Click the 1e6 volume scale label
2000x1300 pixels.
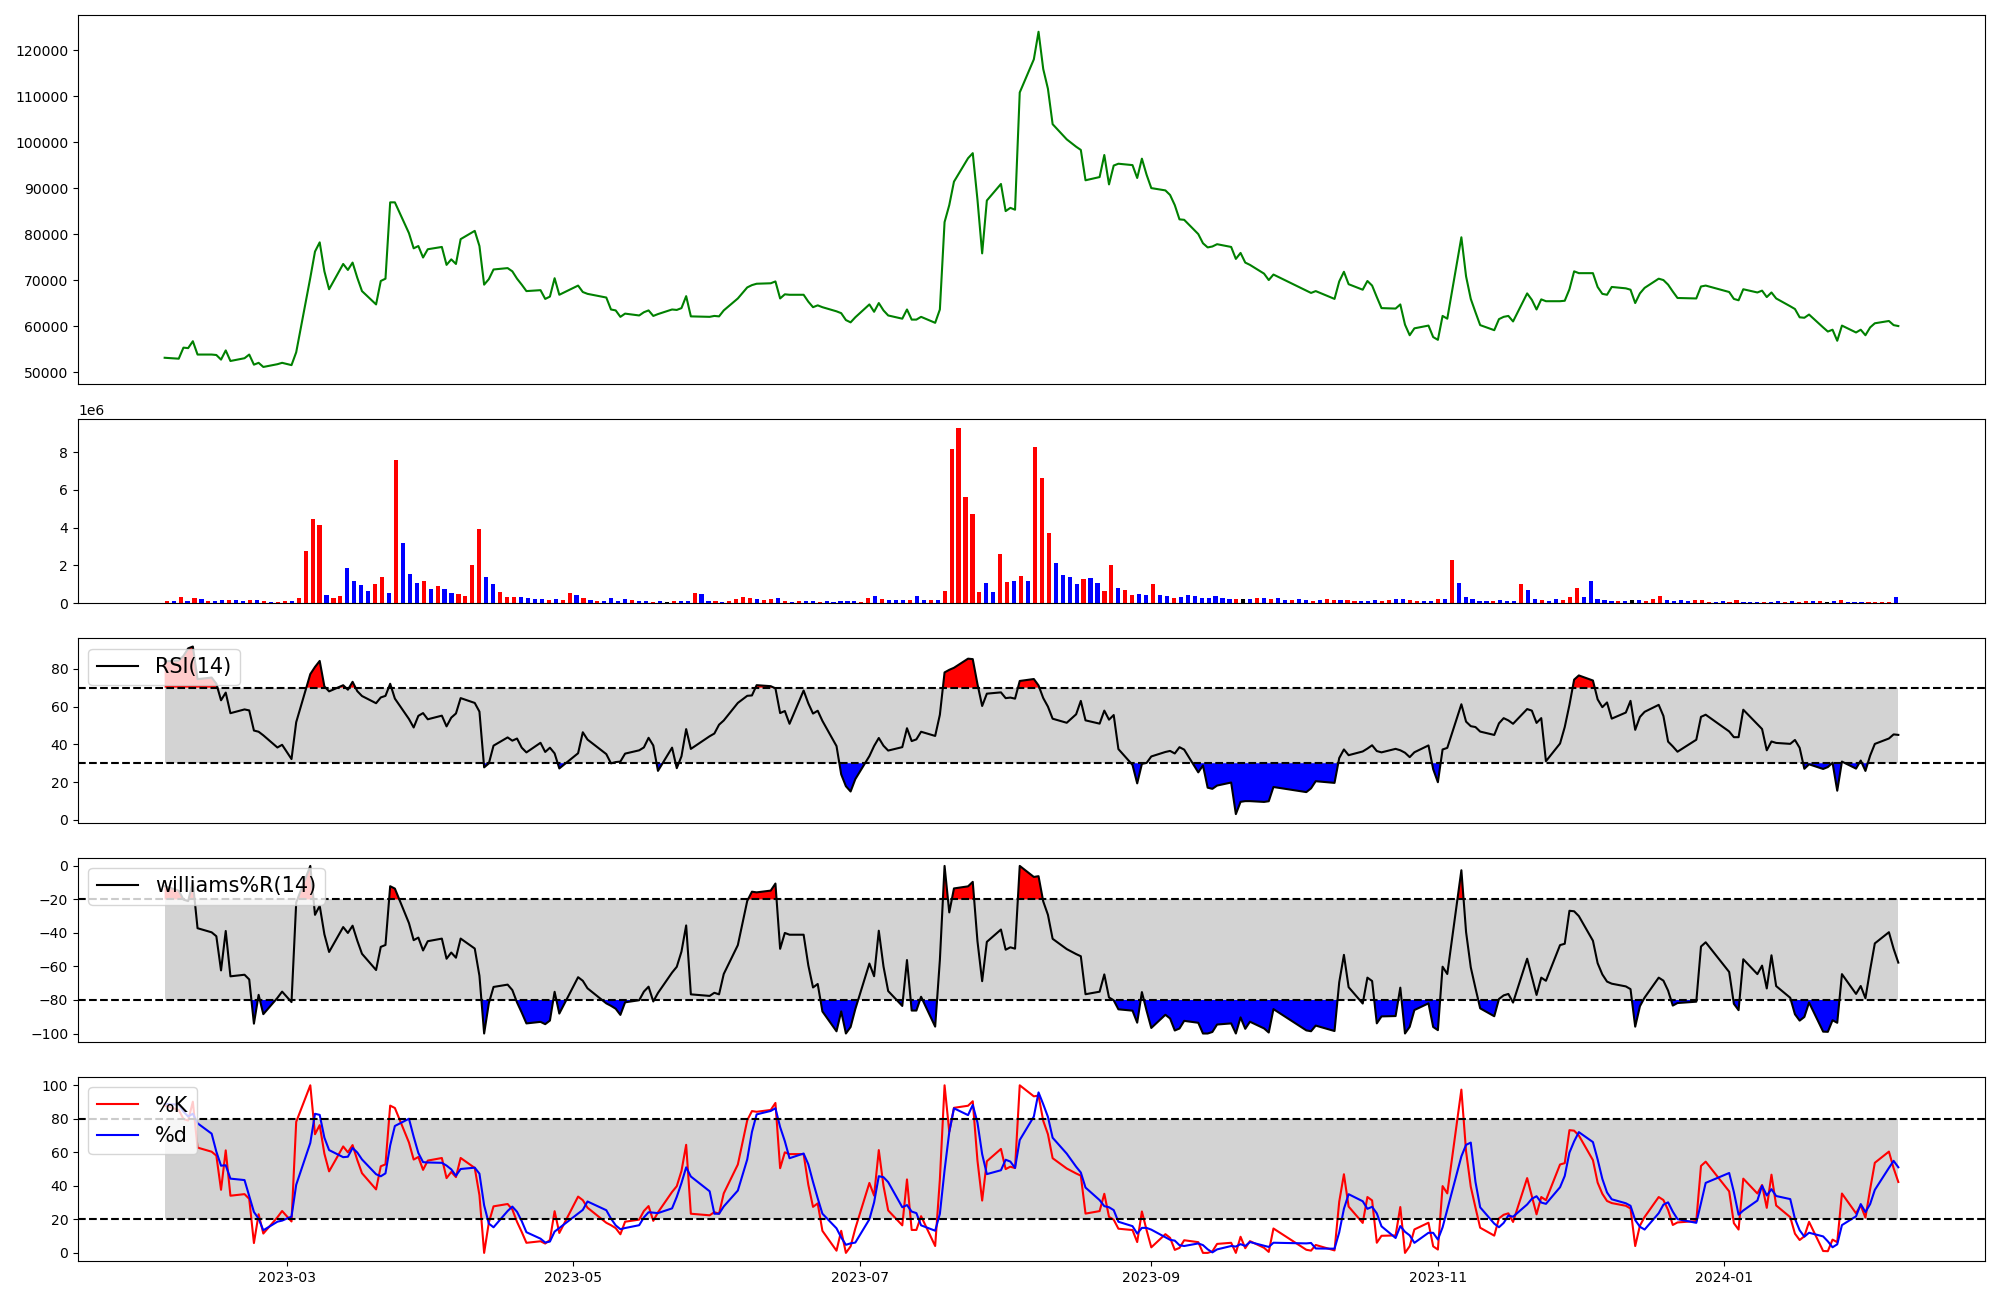pyautogui.click(x=91, y=411)
